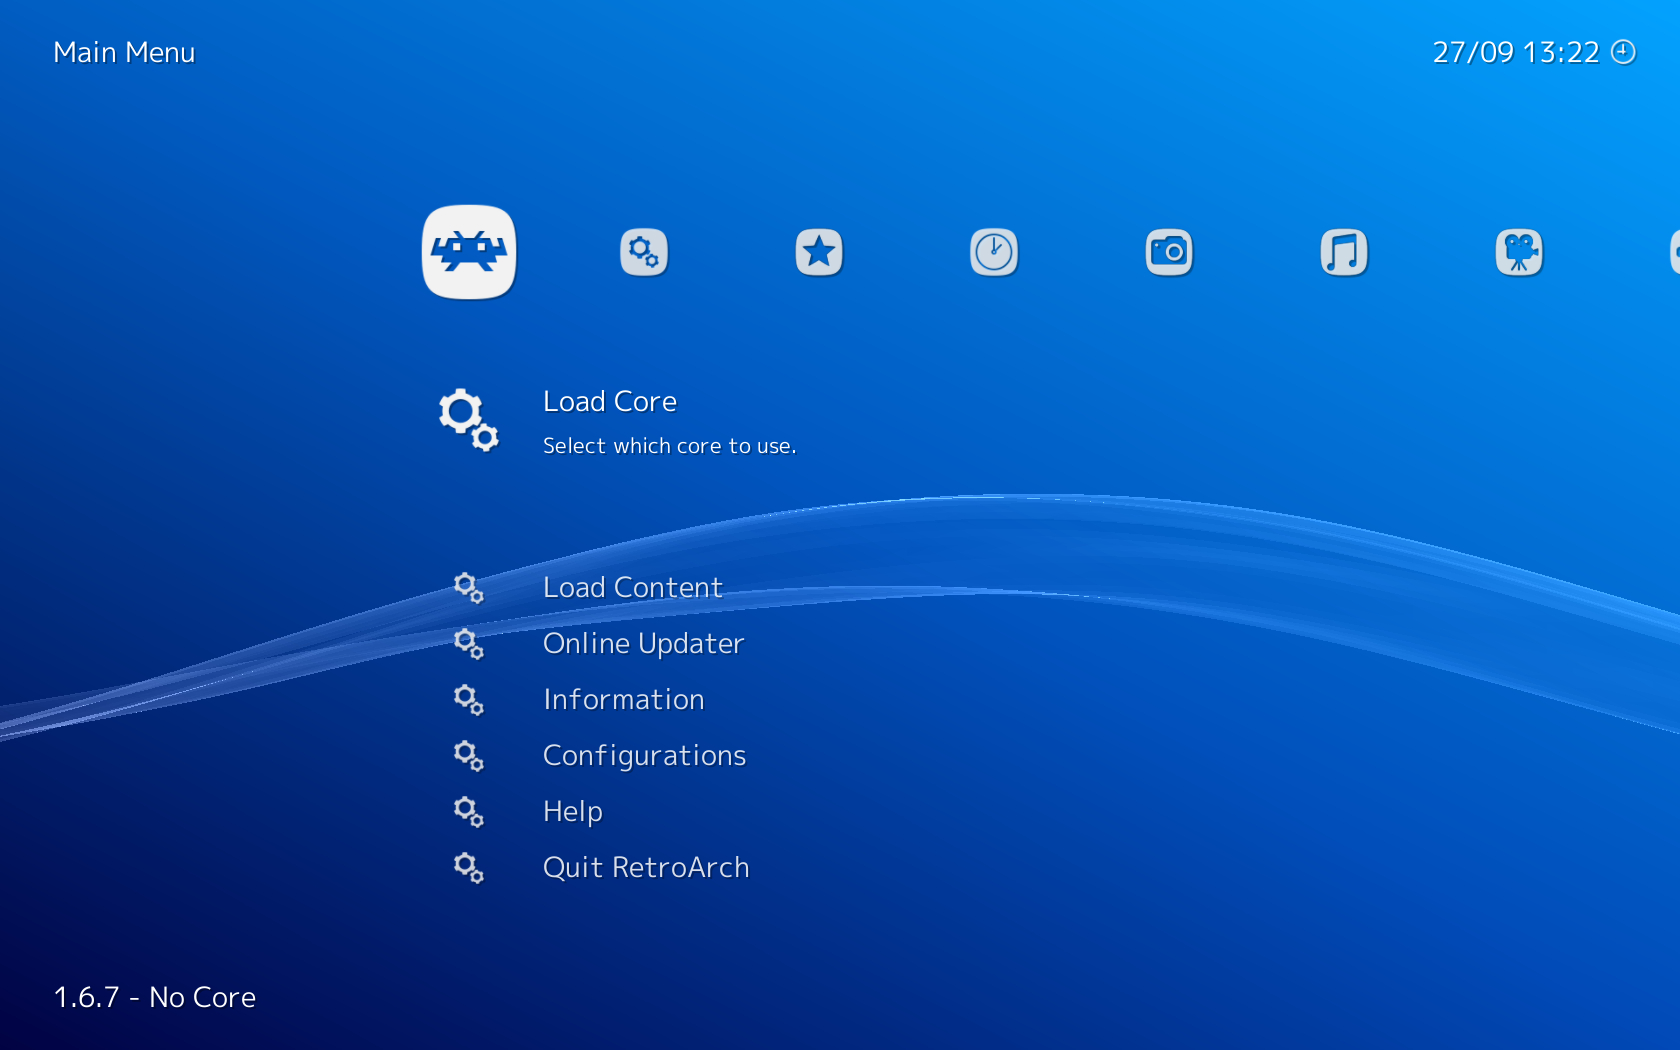
Task: Open the History clock icon
Action: tap(993, 251)
